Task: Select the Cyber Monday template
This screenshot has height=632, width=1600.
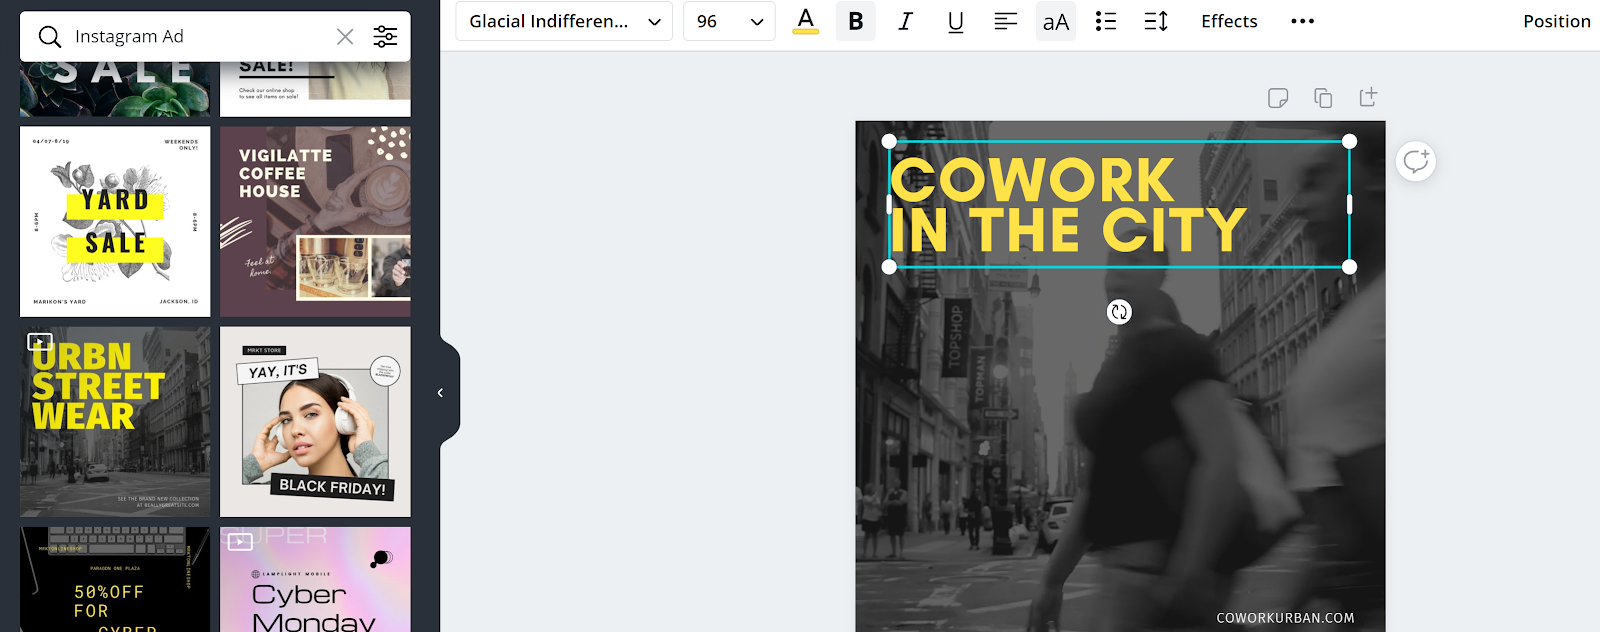Action: pyautogui.click(x=315, y=579)
